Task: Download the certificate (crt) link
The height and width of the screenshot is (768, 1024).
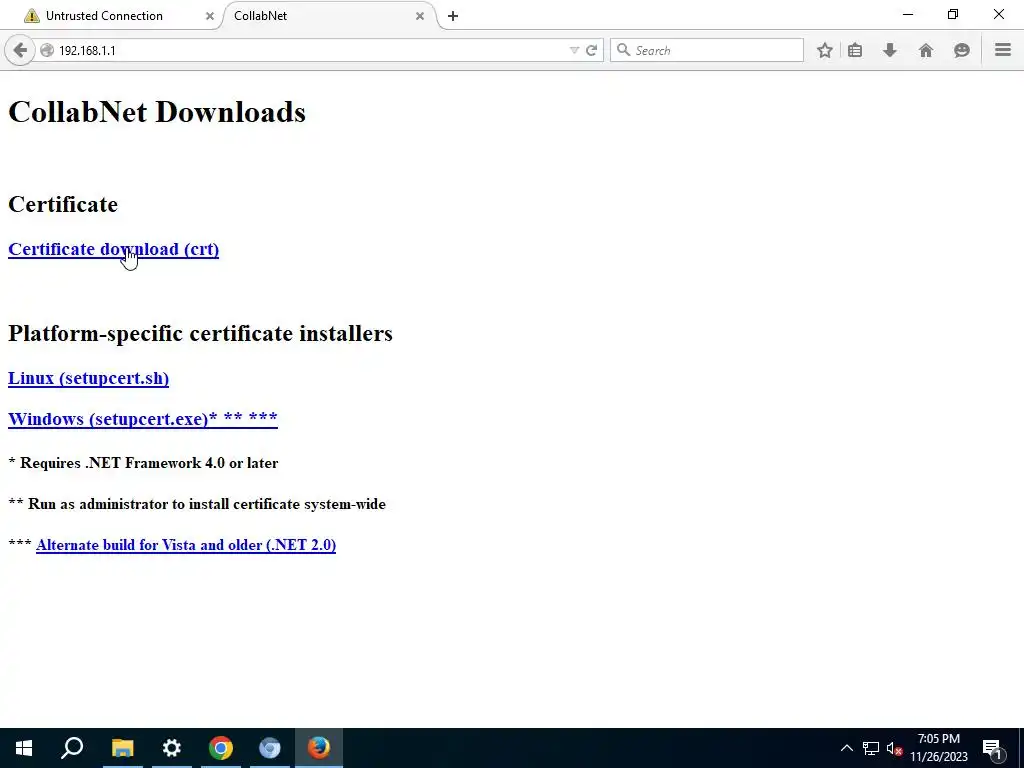Action: click(114, 249)
